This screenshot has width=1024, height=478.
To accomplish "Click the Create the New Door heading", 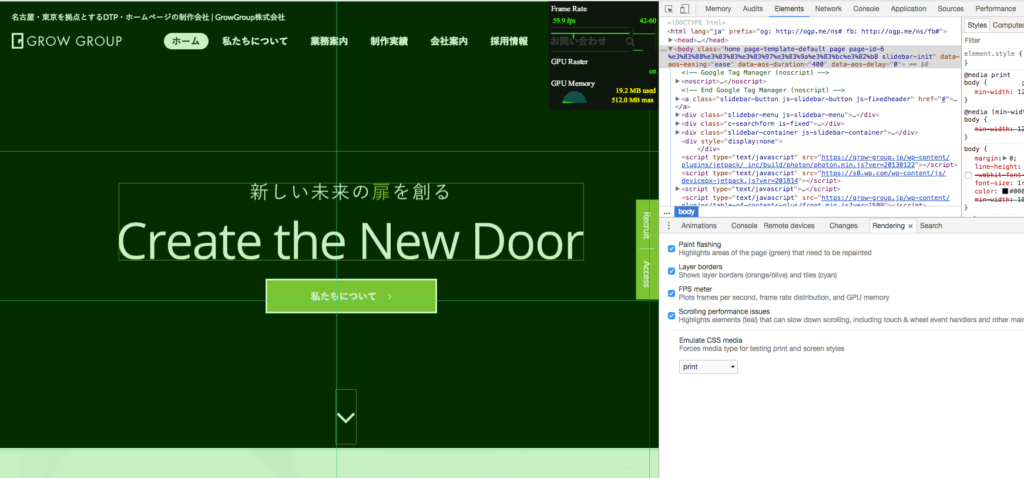I will click(350, 240).
